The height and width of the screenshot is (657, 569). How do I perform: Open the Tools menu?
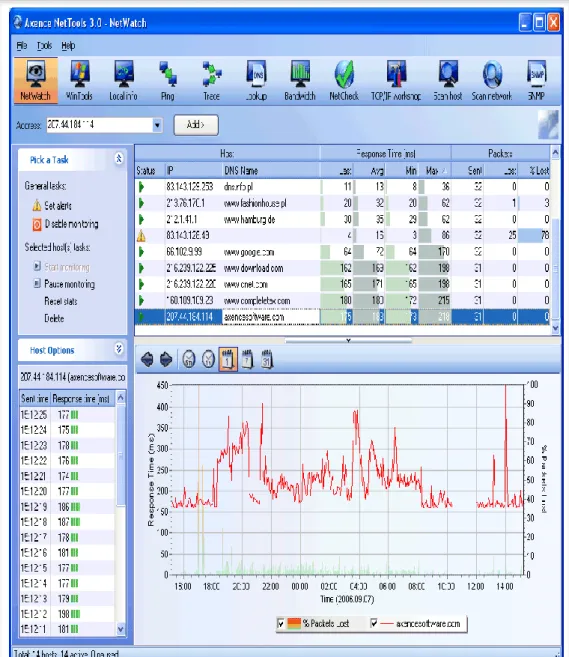tap(44, 46)
